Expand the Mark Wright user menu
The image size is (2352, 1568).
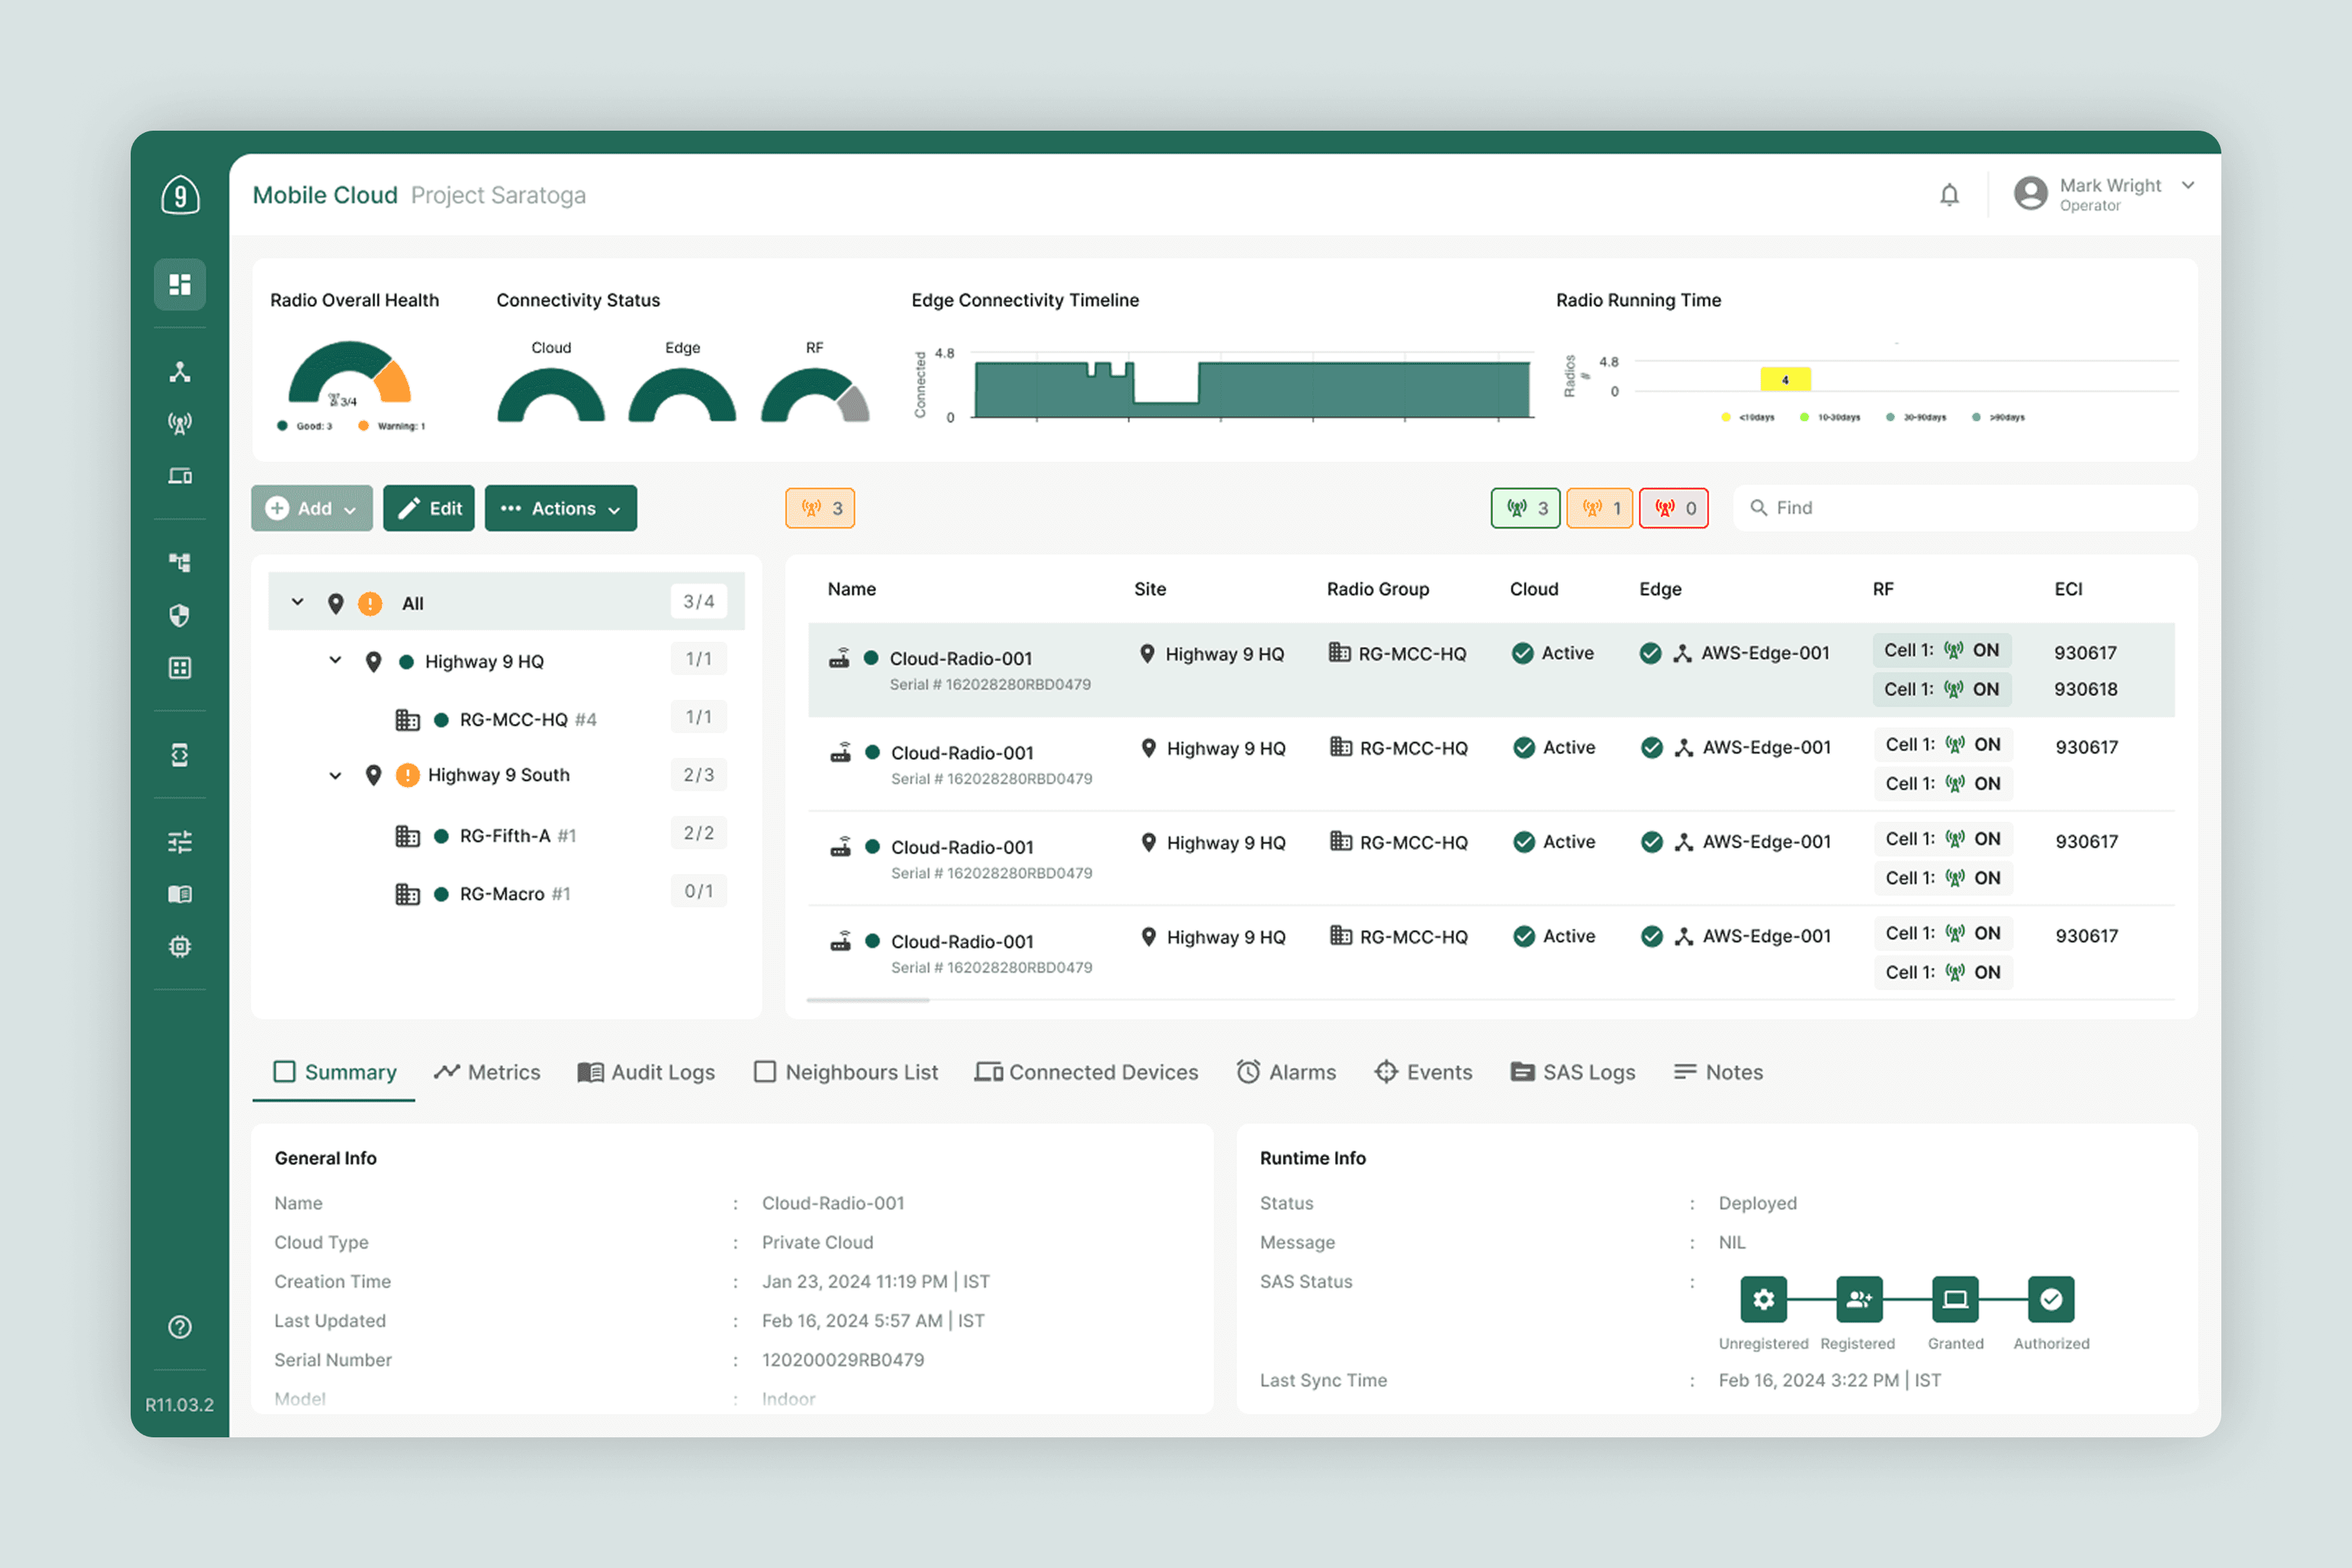[2187, 186]
